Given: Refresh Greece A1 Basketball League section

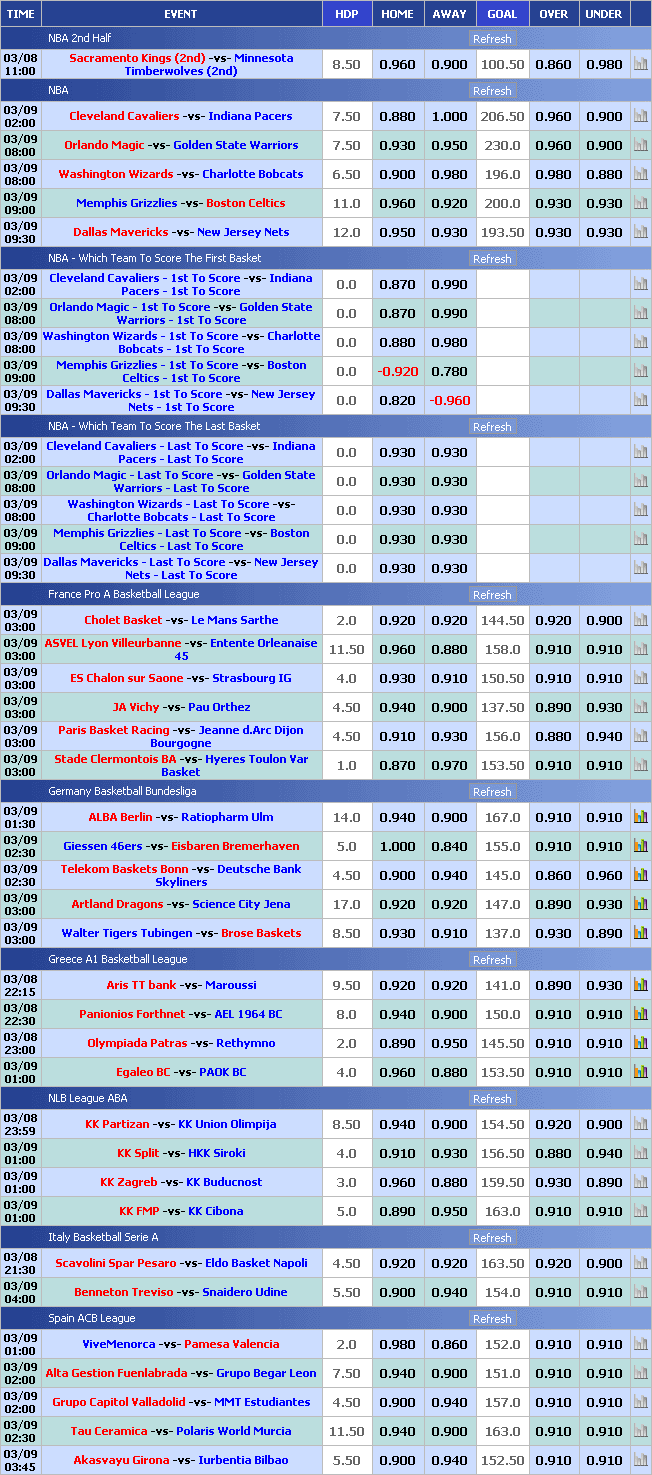Looking at the screenshot, I should (x=492, y=960).
